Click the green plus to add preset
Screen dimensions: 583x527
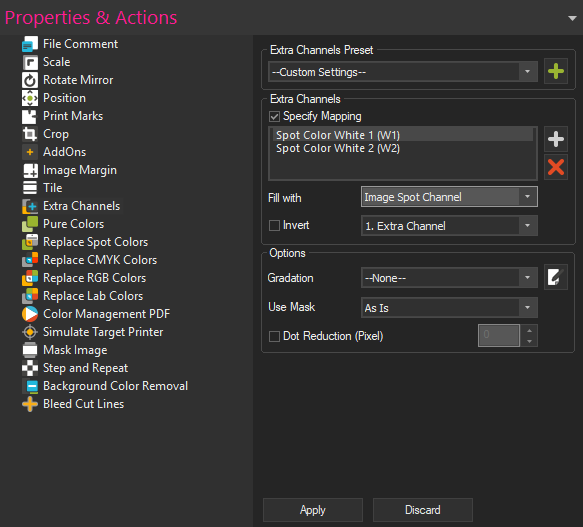point(555,71)
